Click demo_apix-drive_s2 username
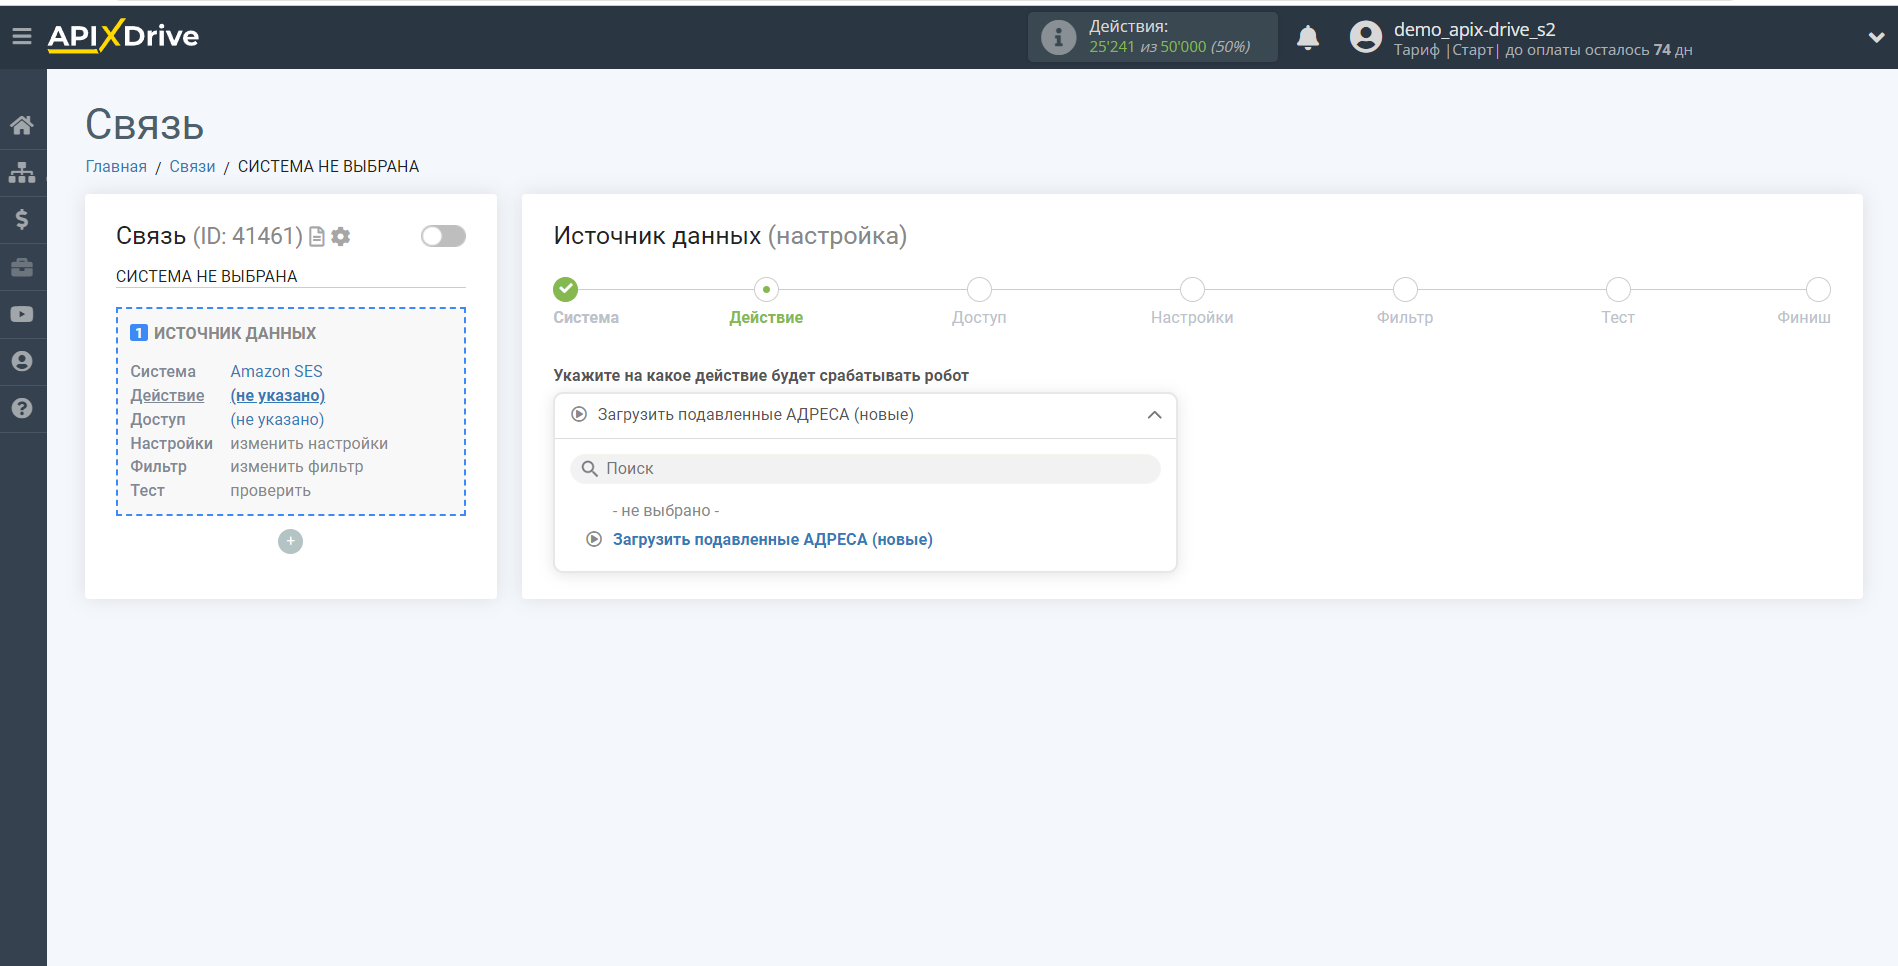 [x=1474, y=29]
